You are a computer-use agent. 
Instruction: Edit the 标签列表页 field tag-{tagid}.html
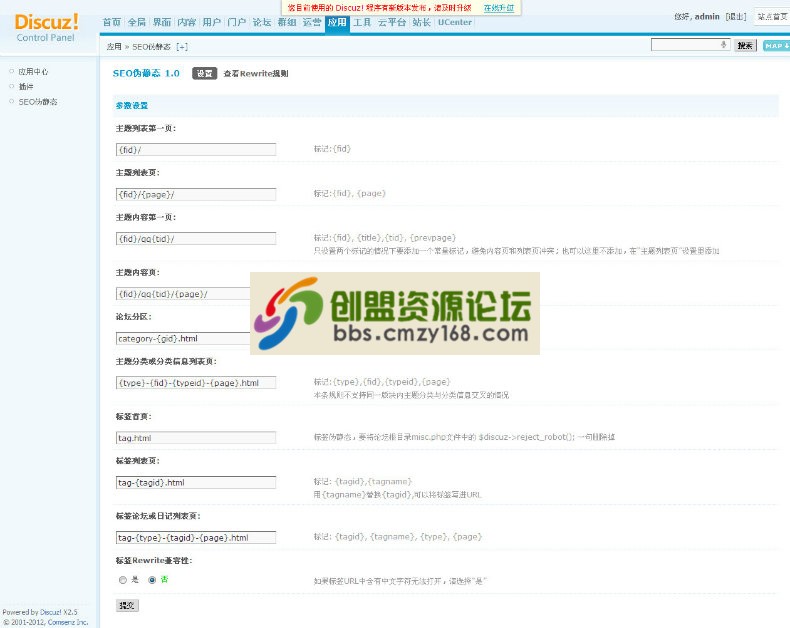(196, 482)
